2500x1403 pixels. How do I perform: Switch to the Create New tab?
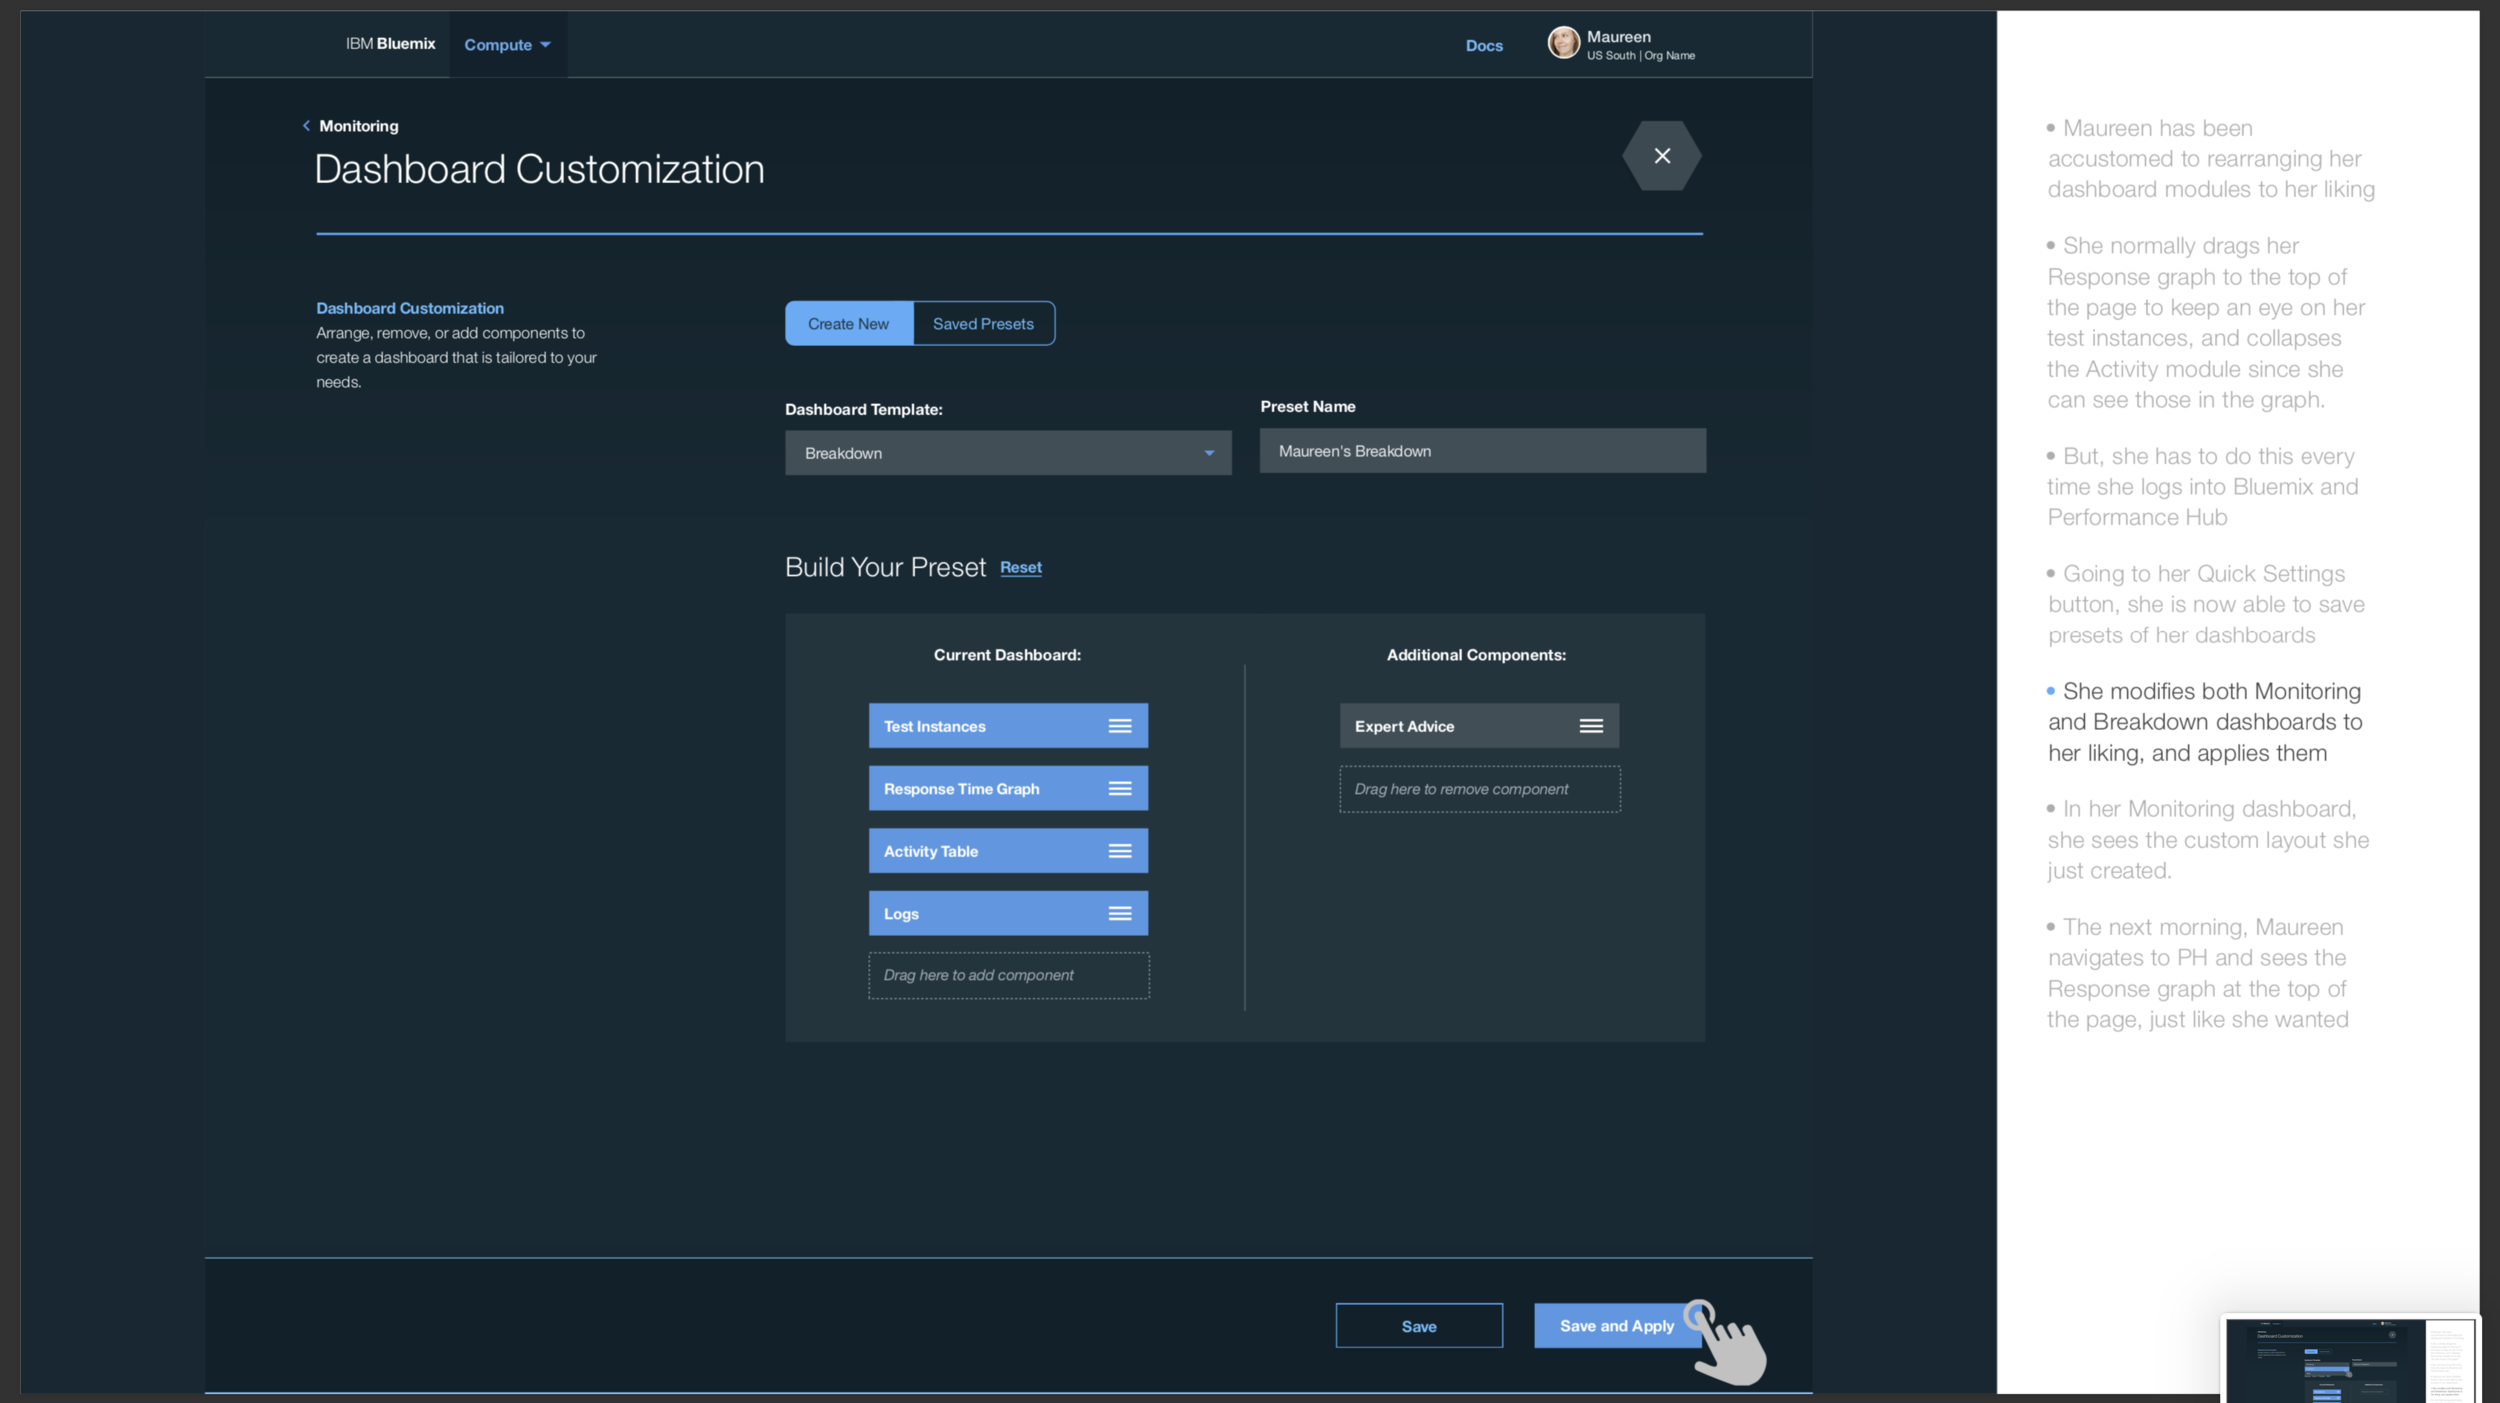(x=848, y=324)
